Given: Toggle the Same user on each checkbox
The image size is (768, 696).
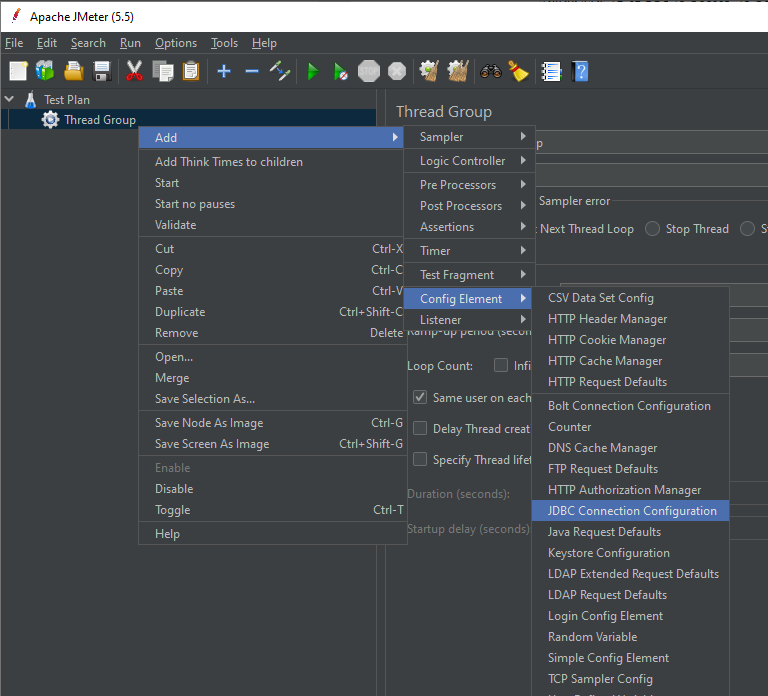Looking at the screenshot, I should (x=420, y=397).
